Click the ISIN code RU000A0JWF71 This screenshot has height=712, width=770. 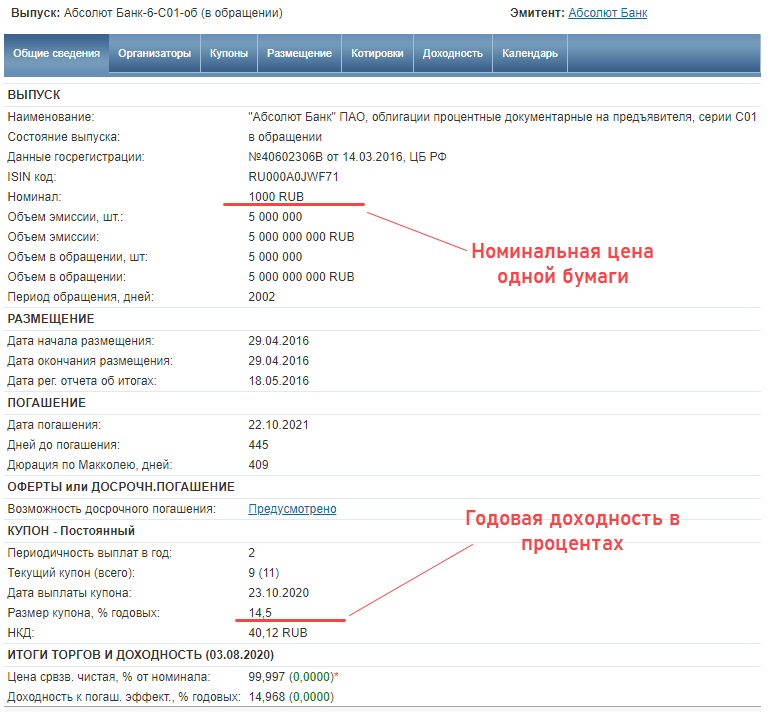point(293,177)
